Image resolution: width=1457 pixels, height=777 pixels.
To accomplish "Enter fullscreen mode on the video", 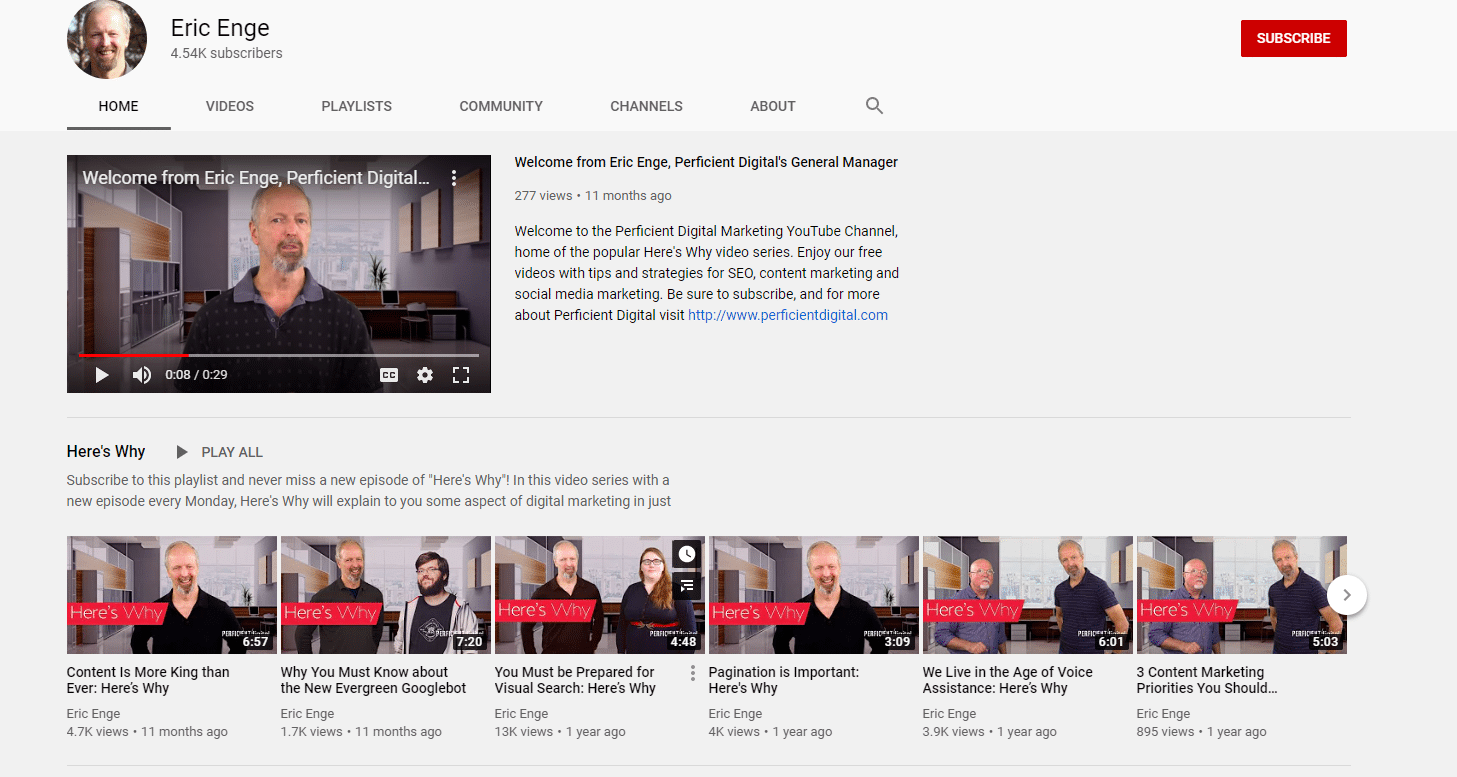I will [x=461, y=375].
